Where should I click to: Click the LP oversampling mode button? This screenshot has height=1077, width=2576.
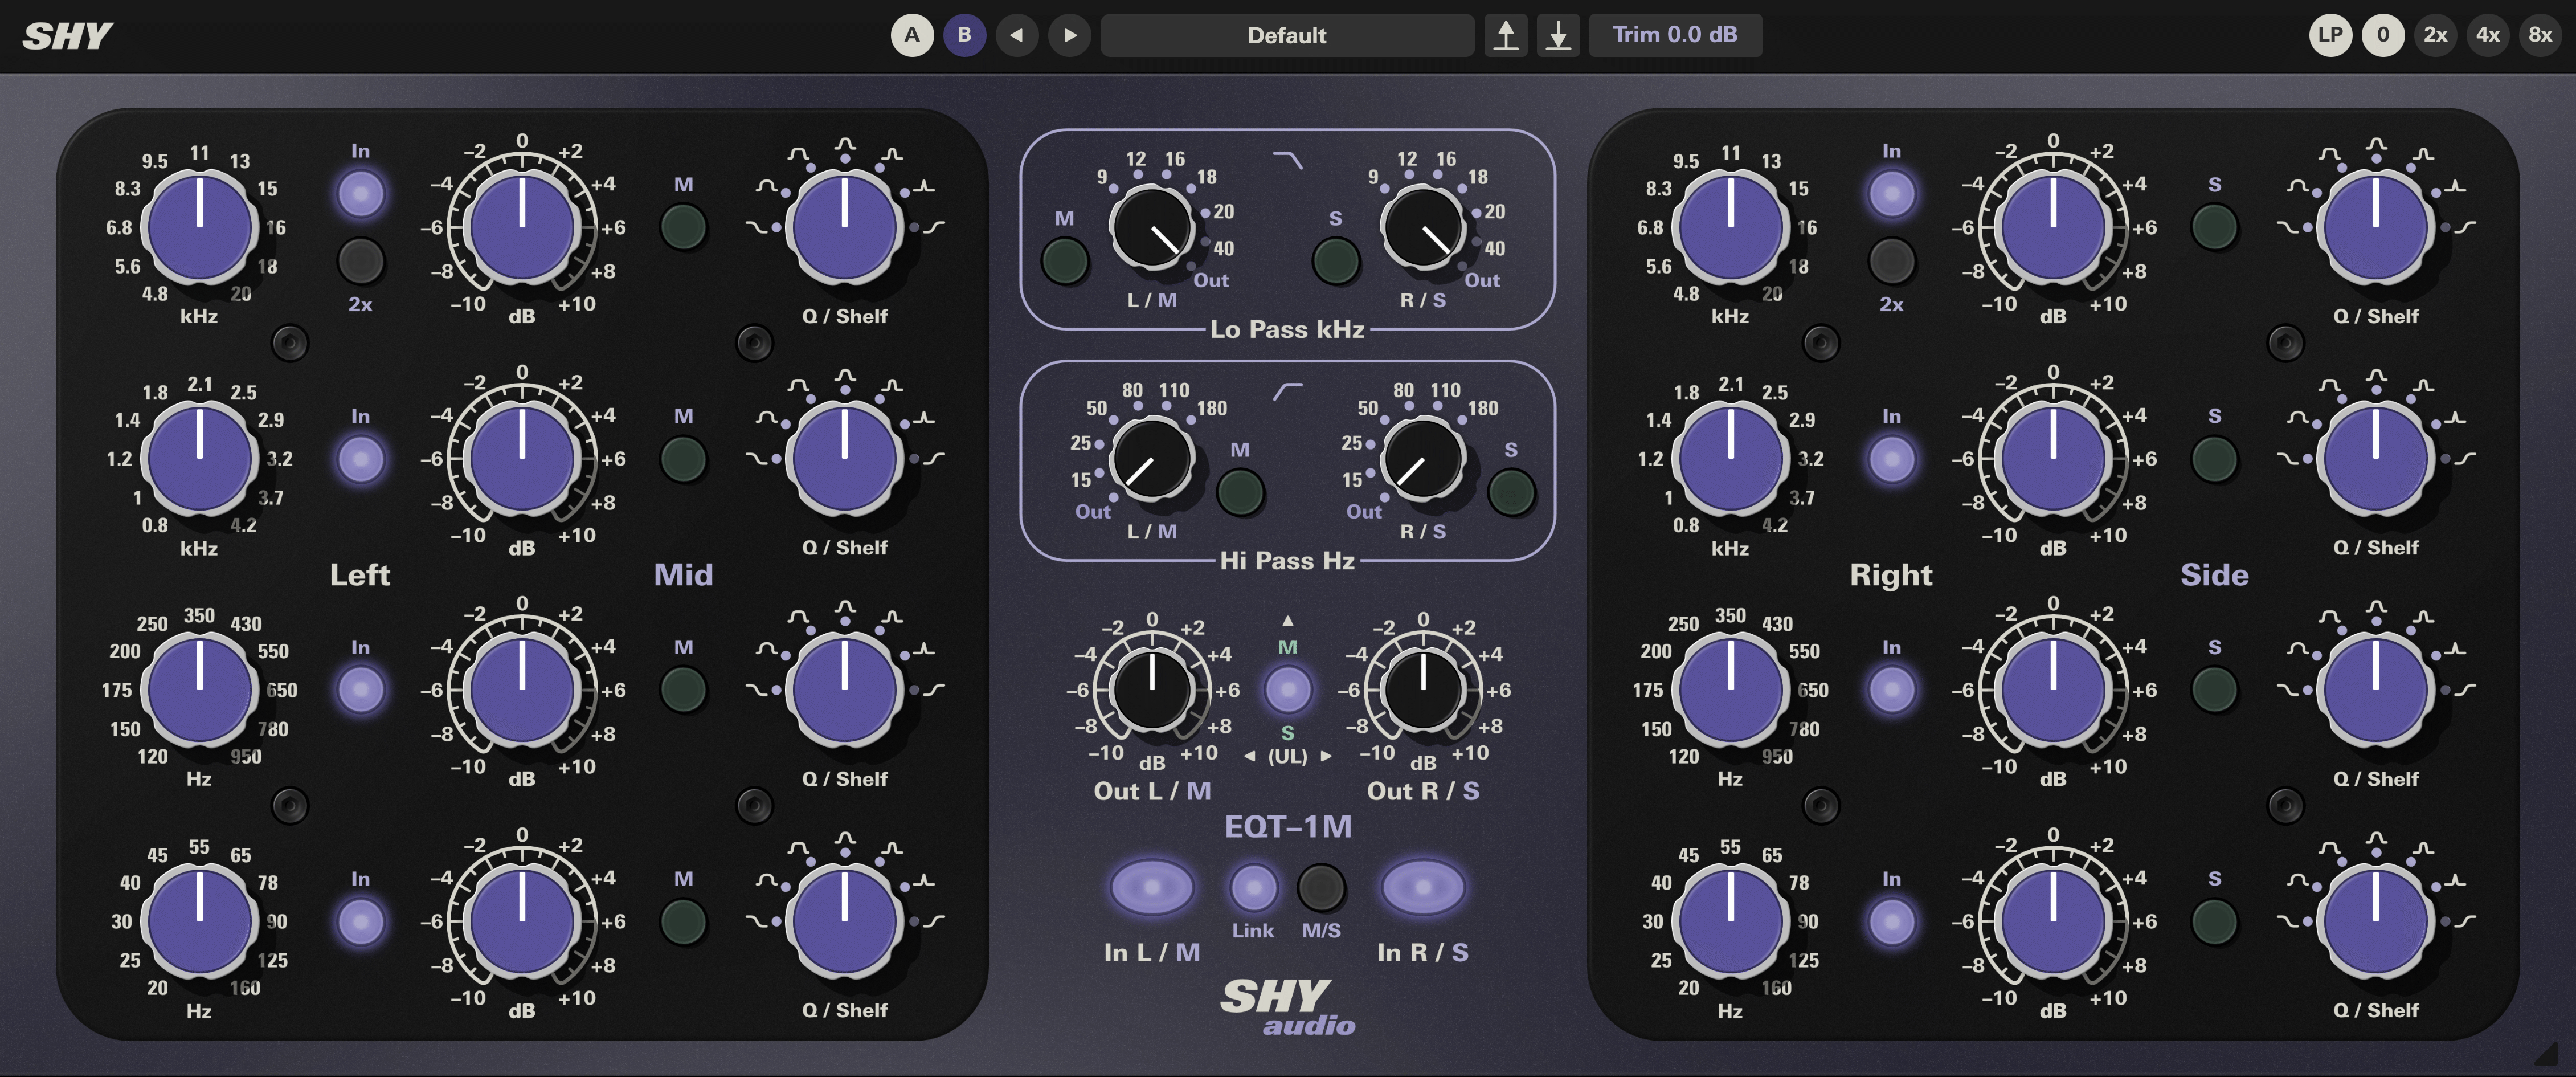tap(2330, 35)
